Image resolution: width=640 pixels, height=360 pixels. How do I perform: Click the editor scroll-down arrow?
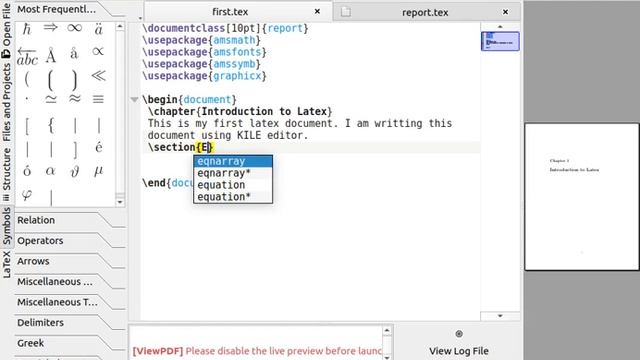point(500,316)
